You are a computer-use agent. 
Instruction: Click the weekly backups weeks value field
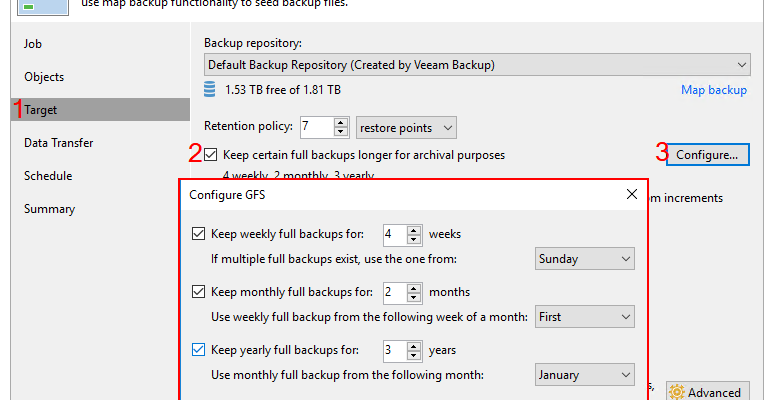(x=394, y=235)
